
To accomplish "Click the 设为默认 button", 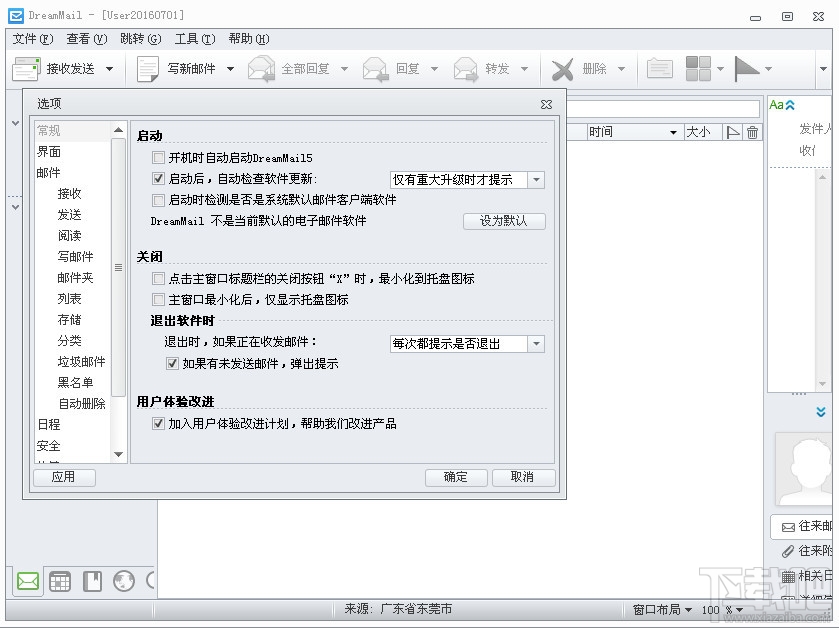I will tap(504, 221).
